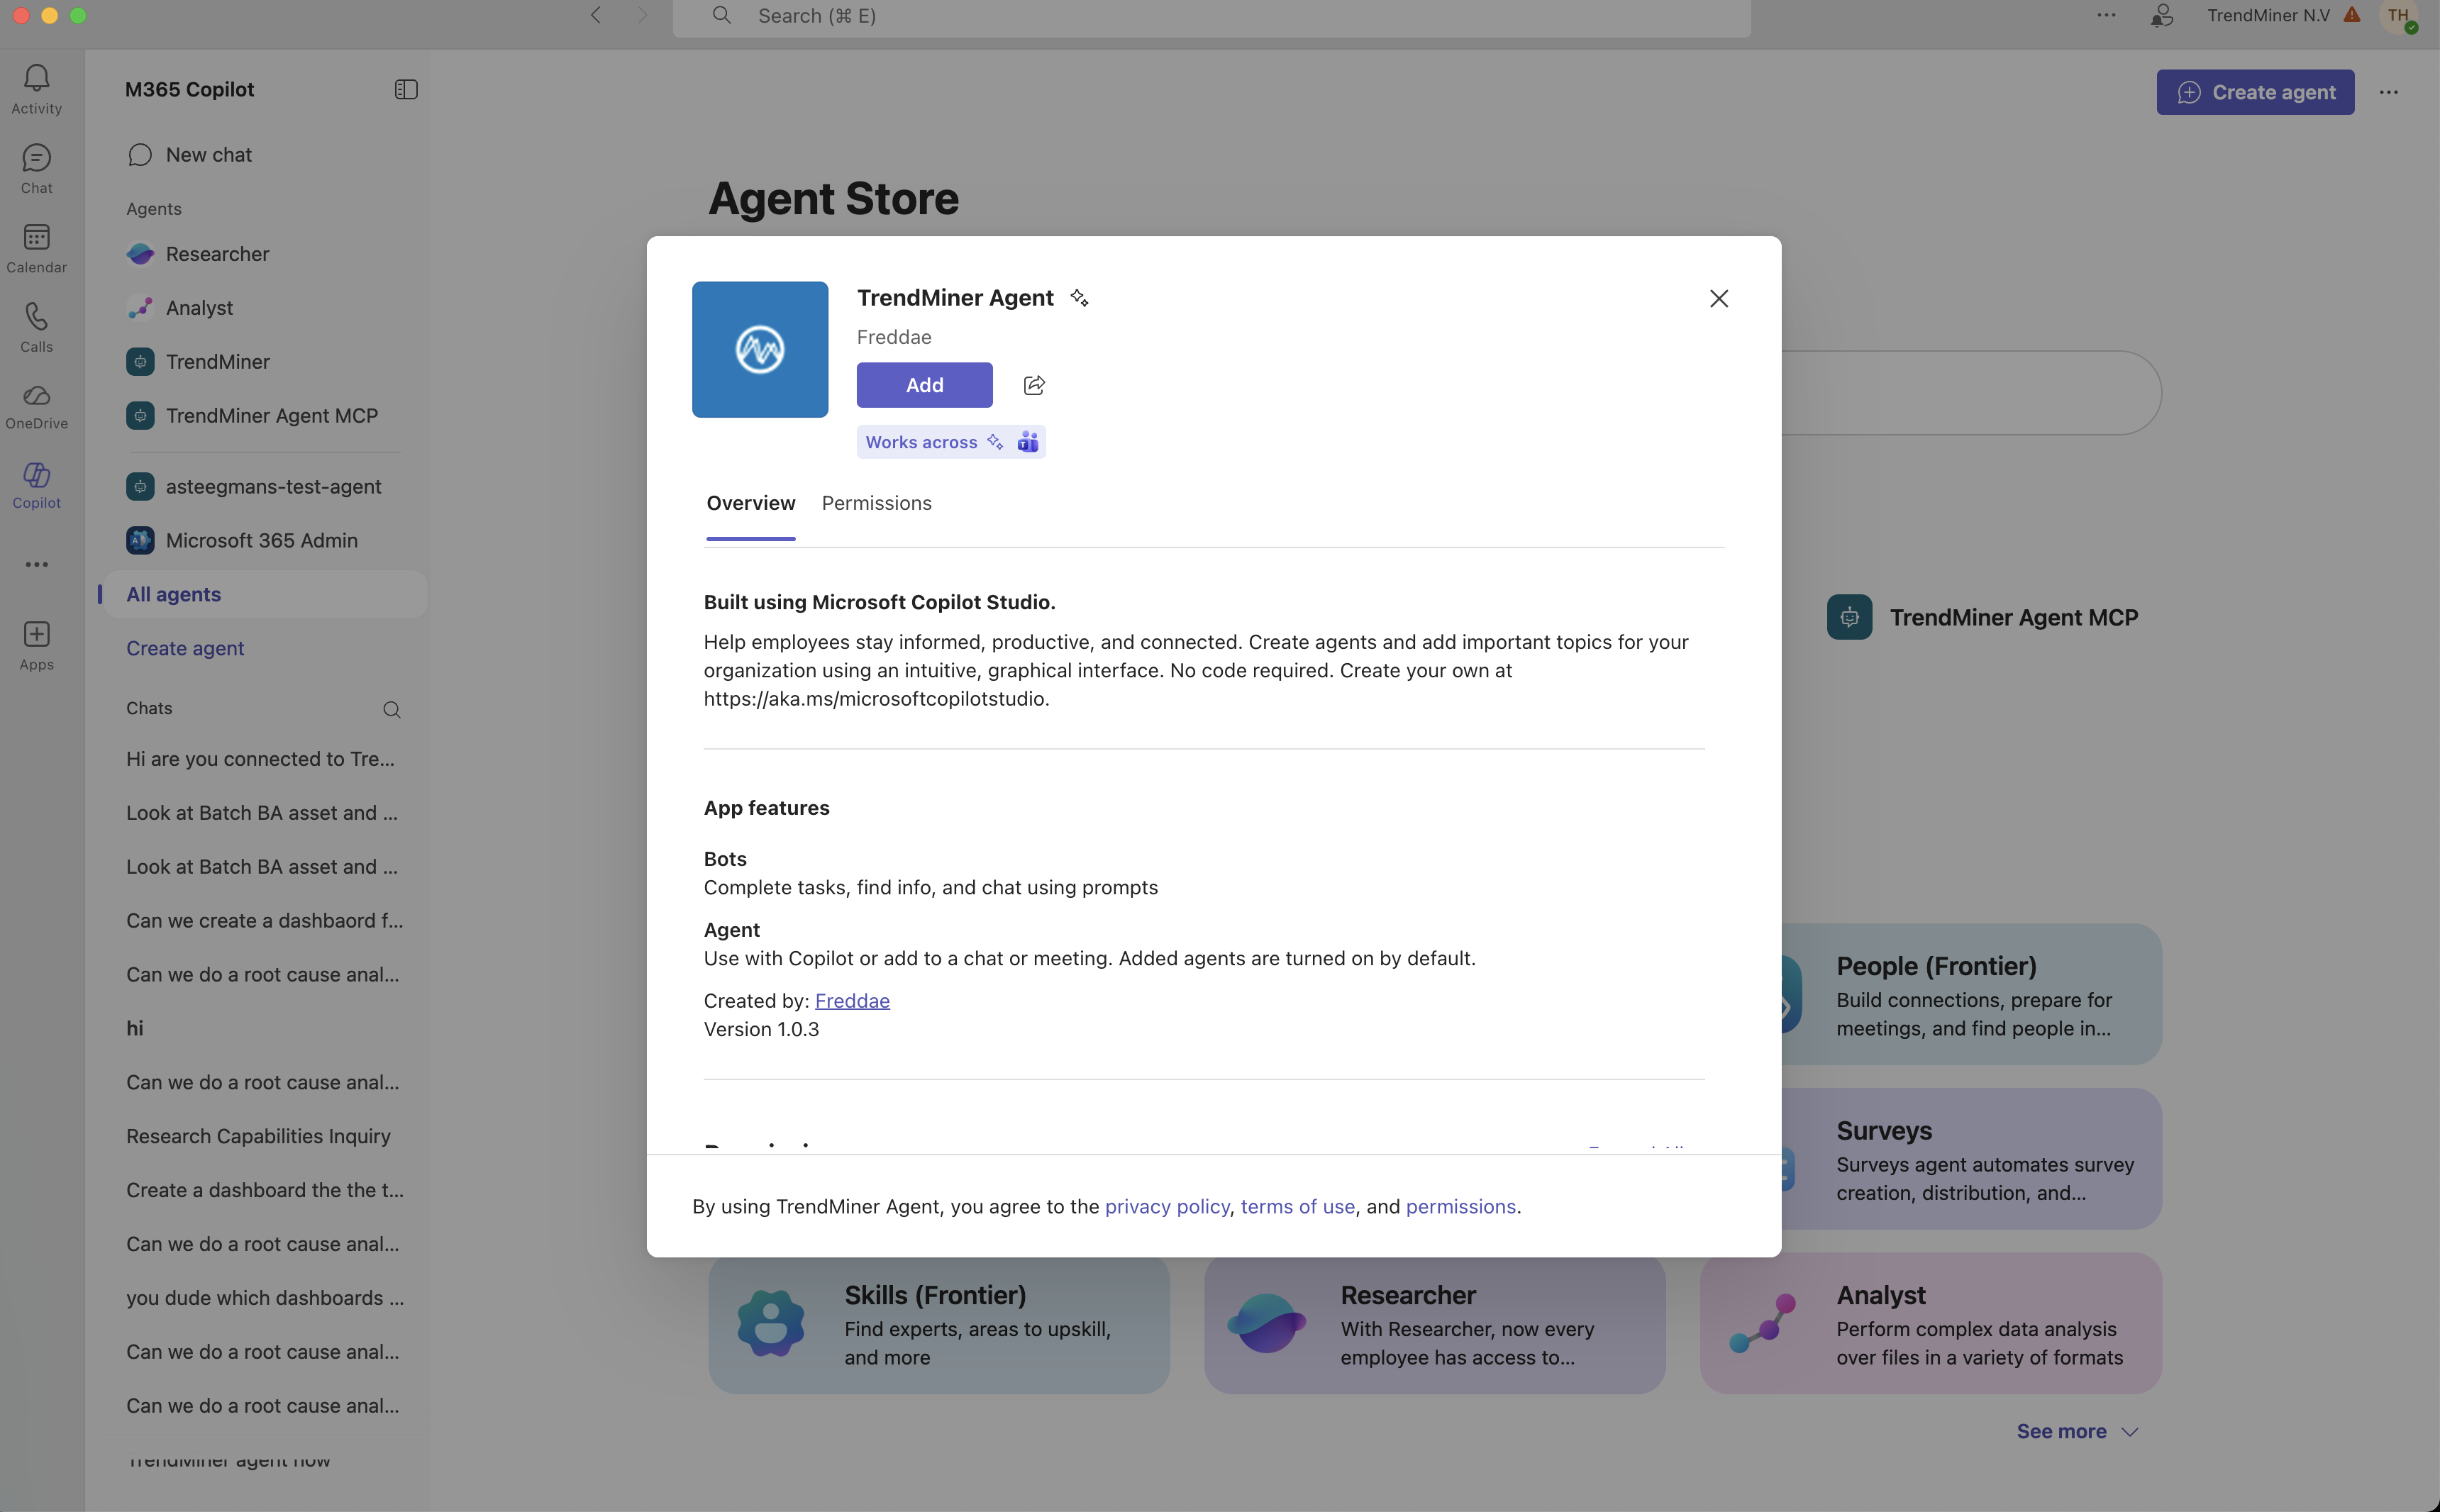The width and height of the screenshot is (2440, 1512).
Task: Open the Calendar app icon
Action: (37, 248)
